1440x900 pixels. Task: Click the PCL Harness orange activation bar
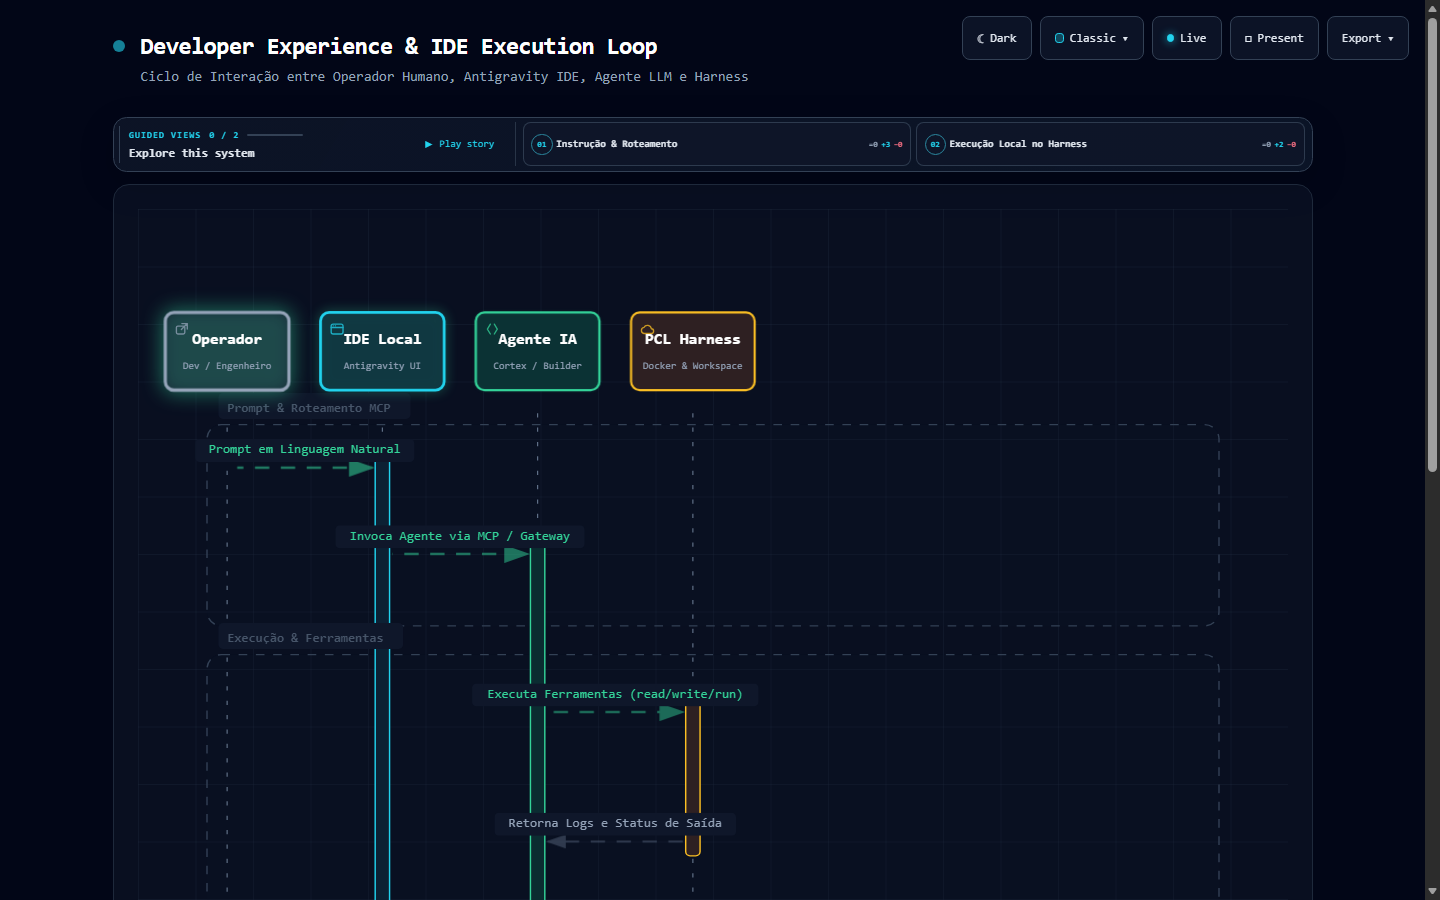(x=692, y=780)
